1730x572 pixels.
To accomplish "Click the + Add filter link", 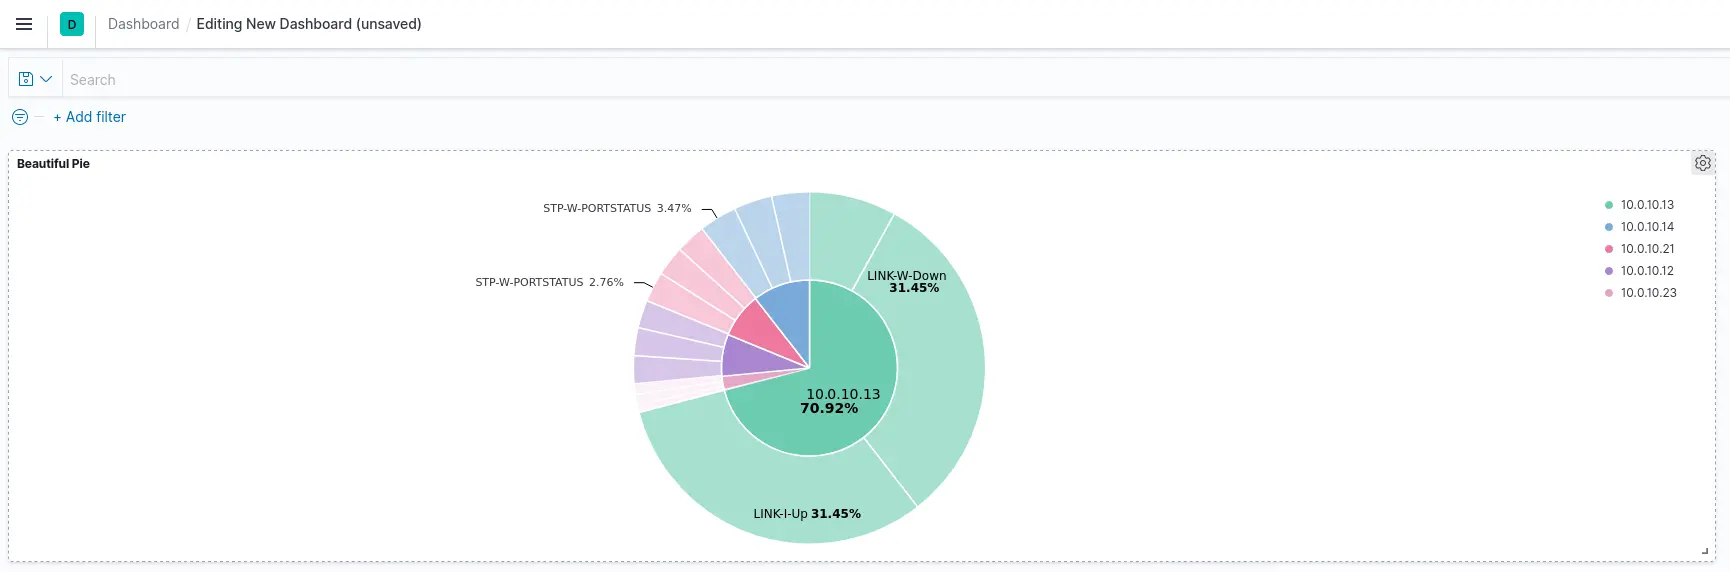I will (90, 117).
